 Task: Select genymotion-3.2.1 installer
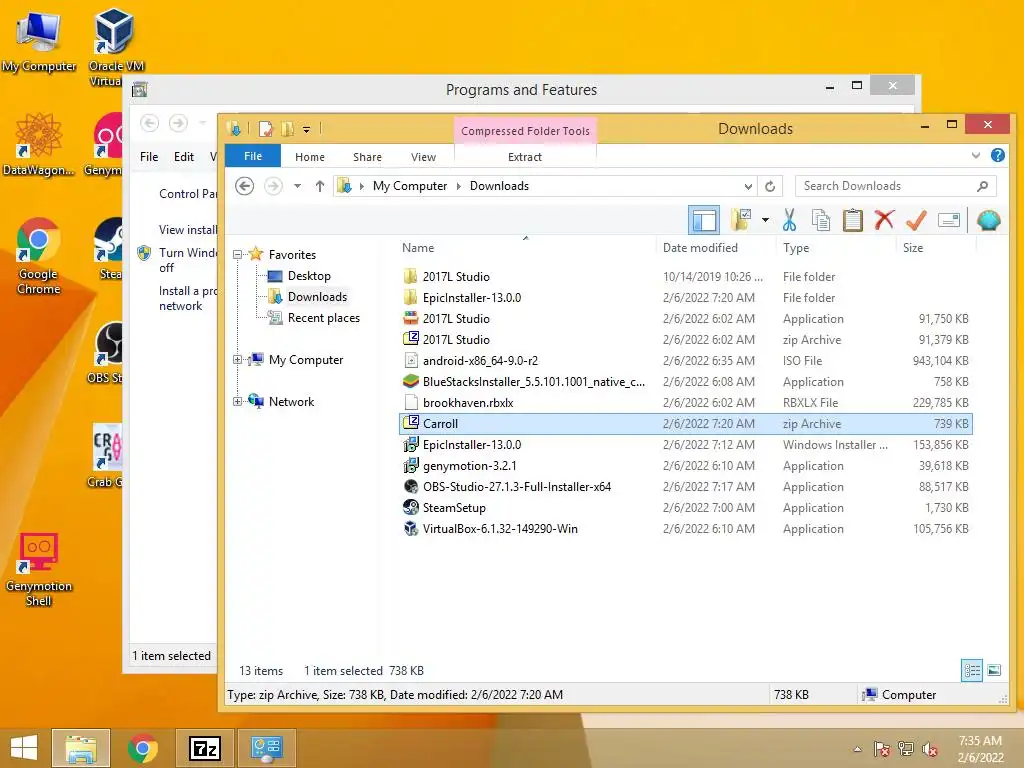pyautogui.click(x=686, y=466)
